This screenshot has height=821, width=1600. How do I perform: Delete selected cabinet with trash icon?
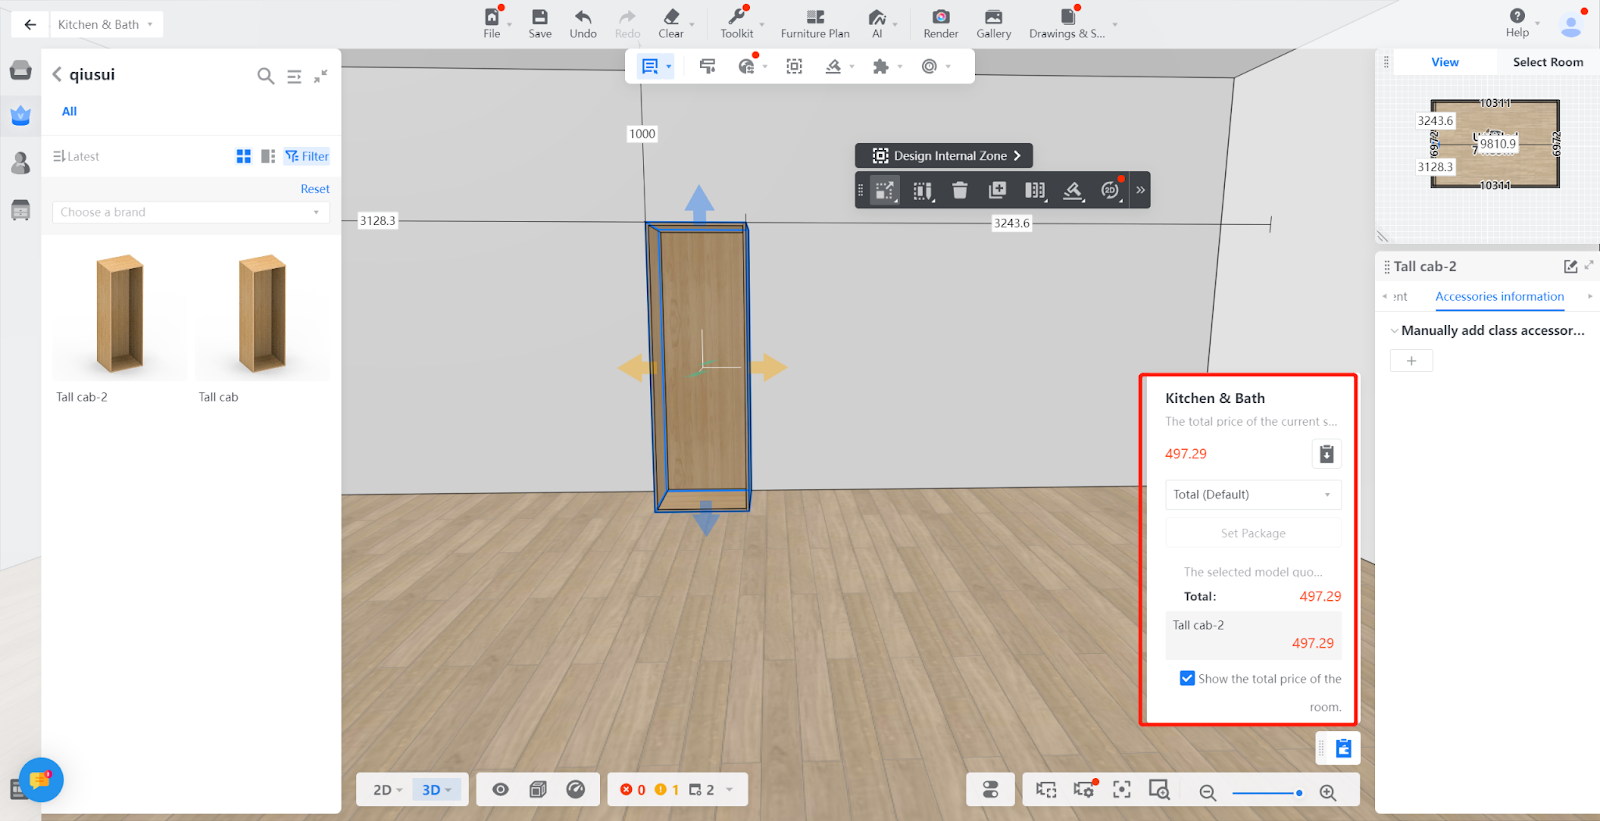click(x=960, y=190)
